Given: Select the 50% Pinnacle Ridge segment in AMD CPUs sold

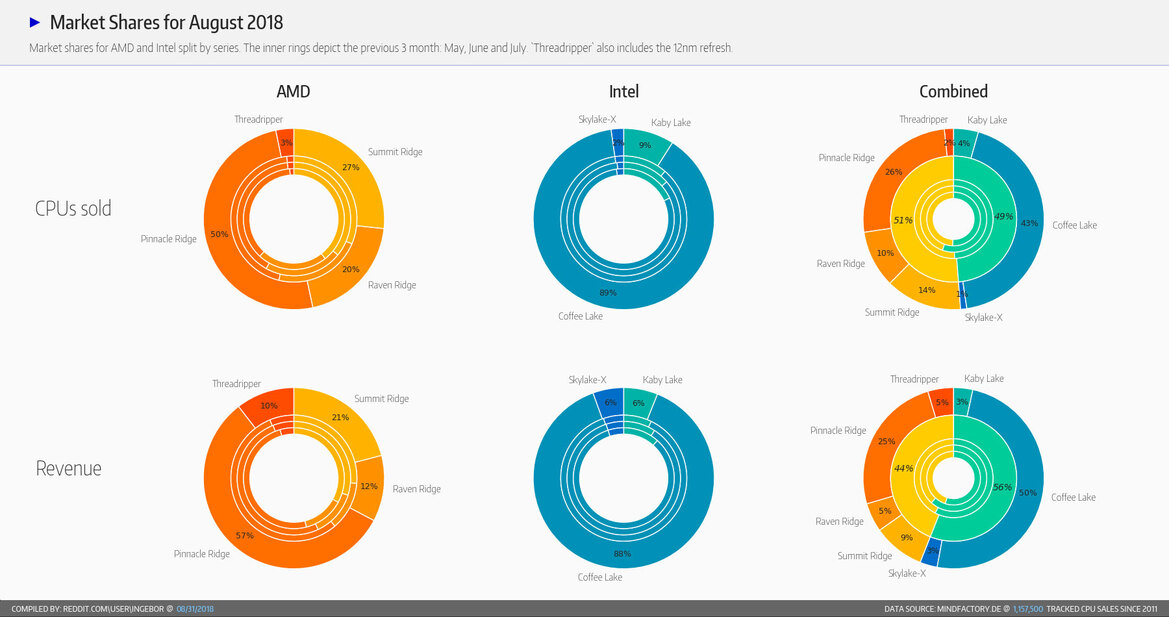Looking at the screenshot, I should click(218, 234).
